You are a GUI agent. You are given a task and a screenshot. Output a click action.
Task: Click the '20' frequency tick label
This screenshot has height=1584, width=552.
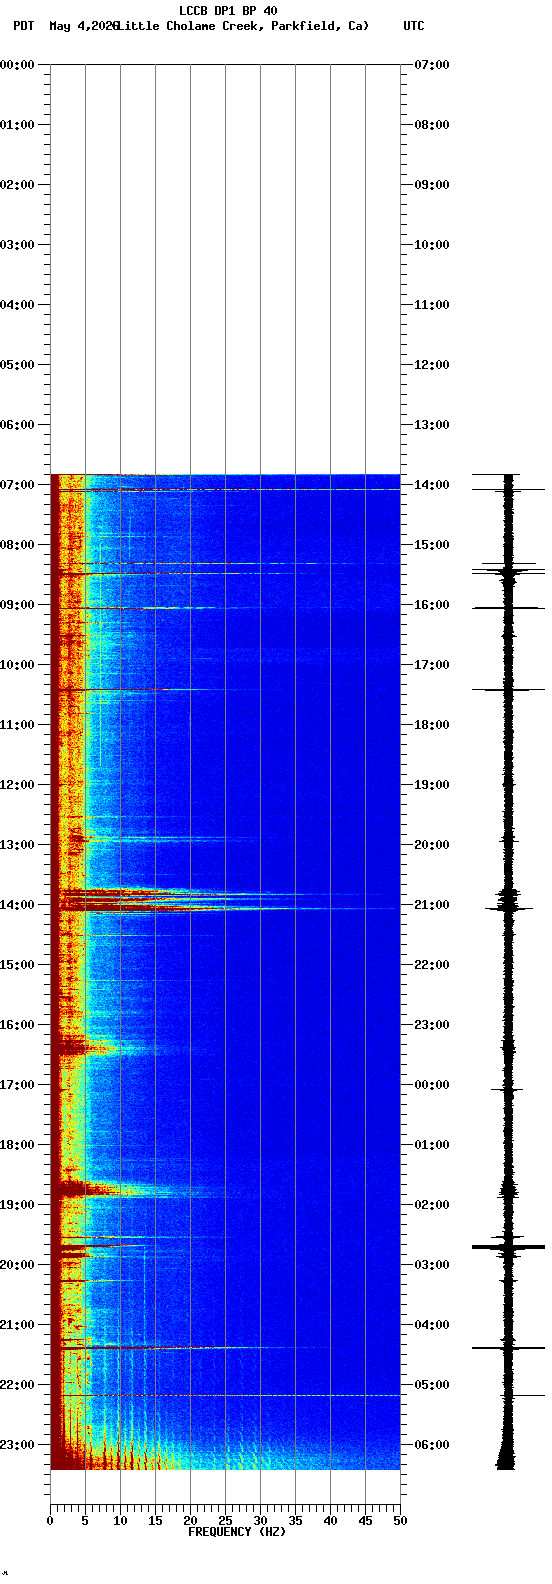tap(190, 1521)
